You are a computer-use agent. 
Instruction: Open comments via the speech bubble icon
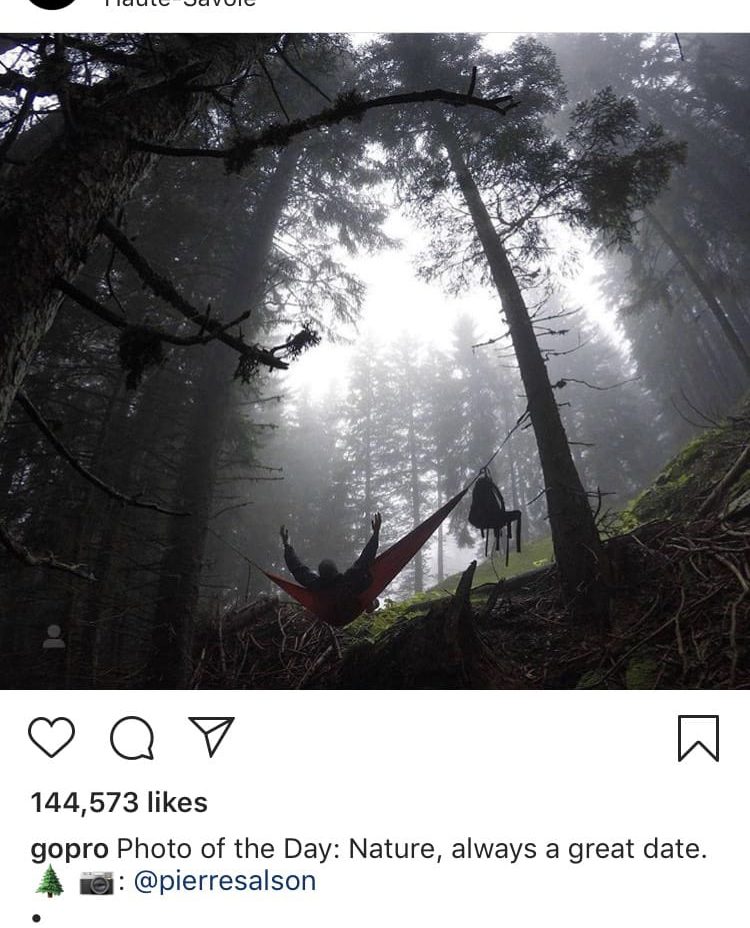coord(133,737)
